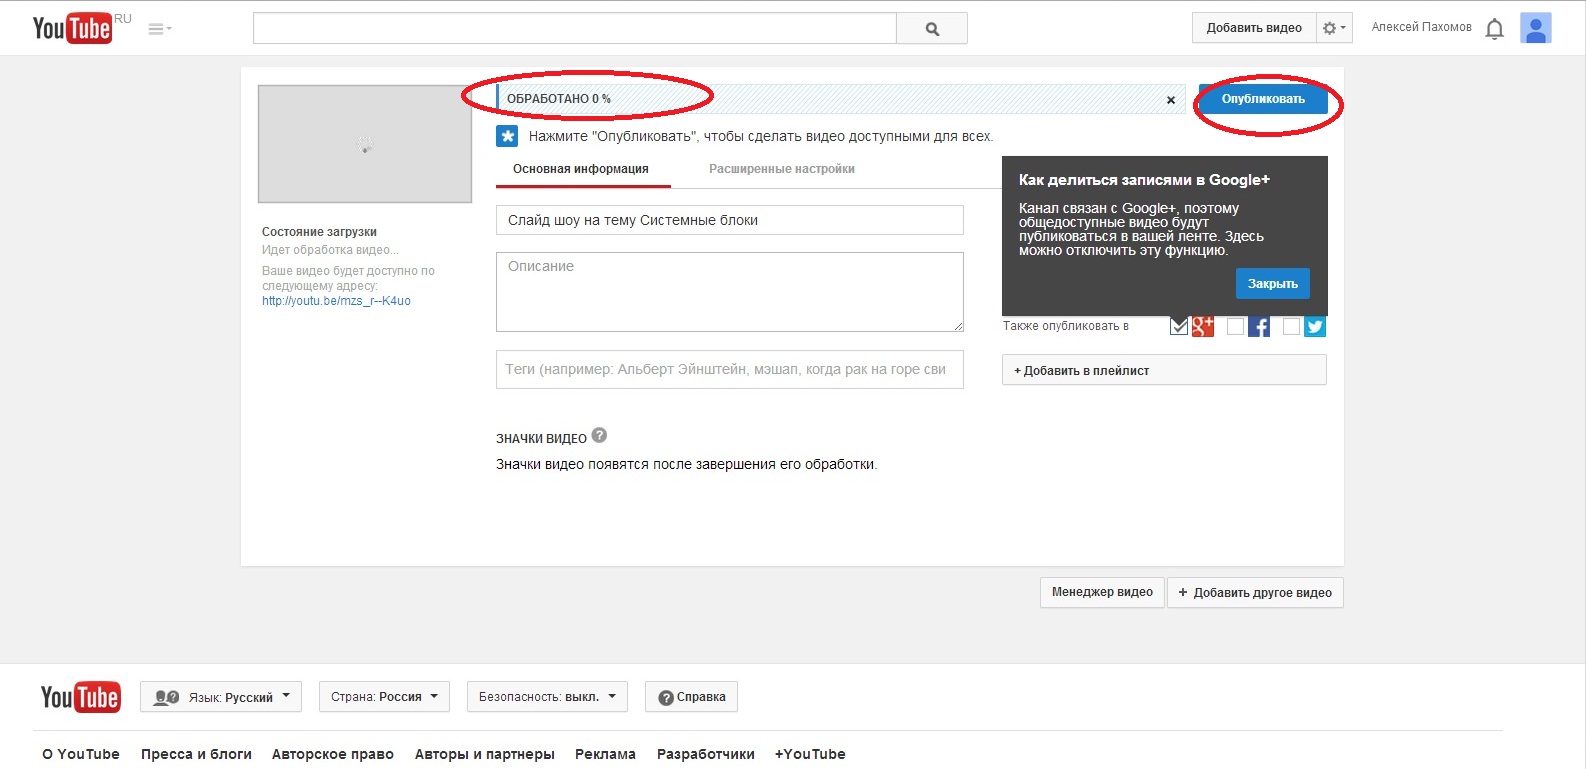This screenshot has width=1586, height=769.
Task: Expand the Добавить в плейлист selector
Action: (1164, 370)
